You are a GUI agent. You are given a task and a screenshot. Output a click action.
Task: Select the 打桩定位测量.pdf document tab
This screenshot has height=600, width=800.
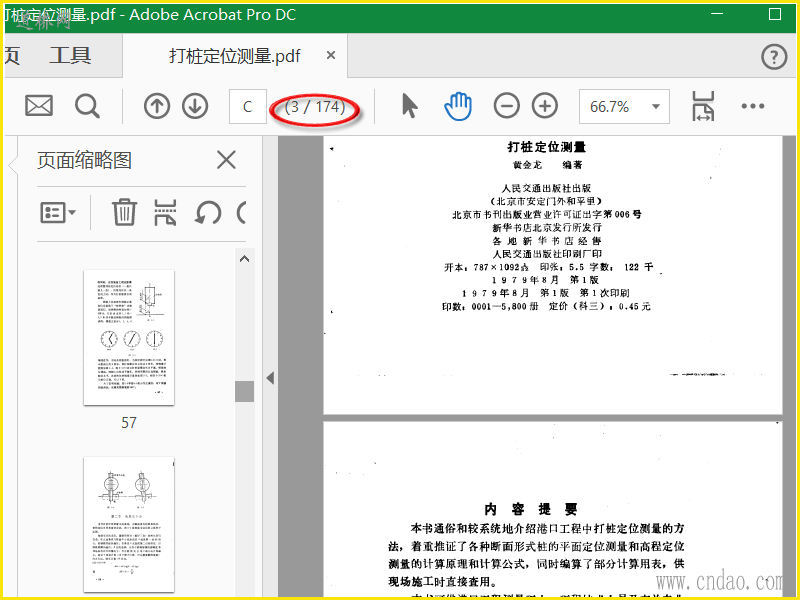pyautogui.click(x=235, y=56)
